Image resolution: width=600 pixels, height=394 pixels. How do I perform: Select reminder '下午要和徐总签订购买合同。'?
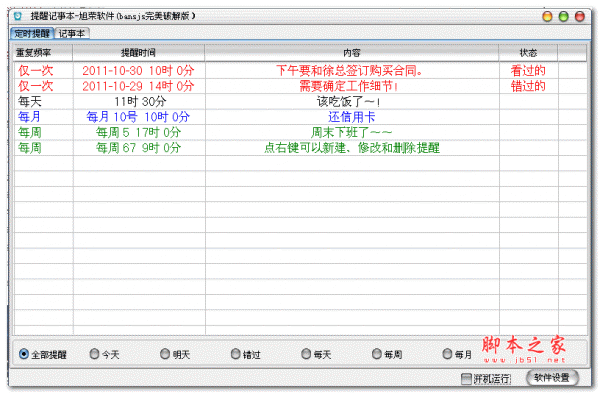(x=349, y=71)
